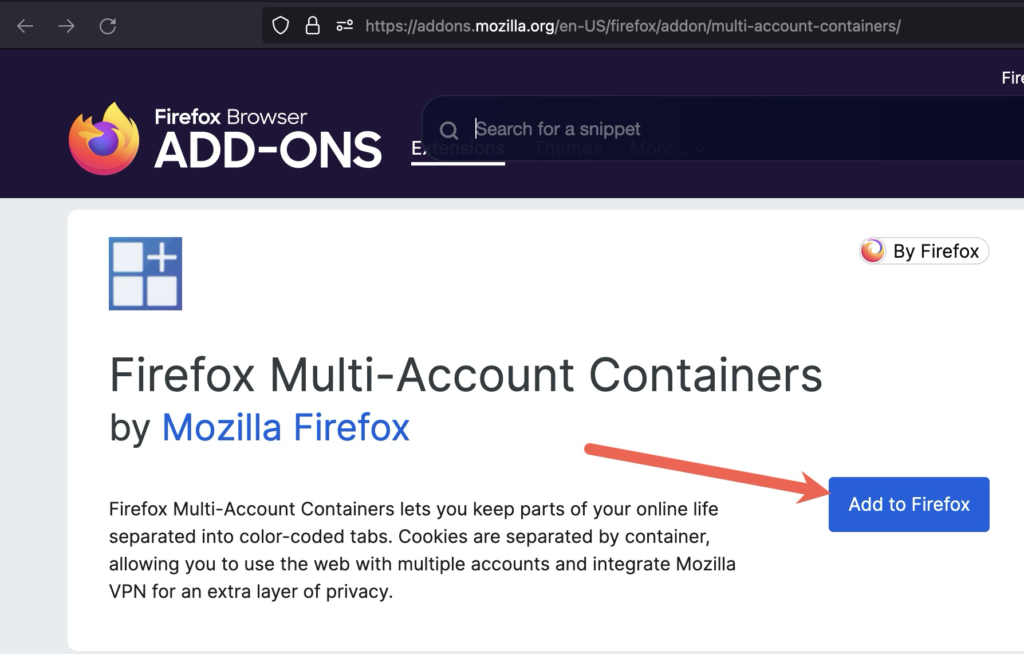Screen dimensions: 1024x654
Task: Click the By Firefox badge text
Action: pos(936,251)
